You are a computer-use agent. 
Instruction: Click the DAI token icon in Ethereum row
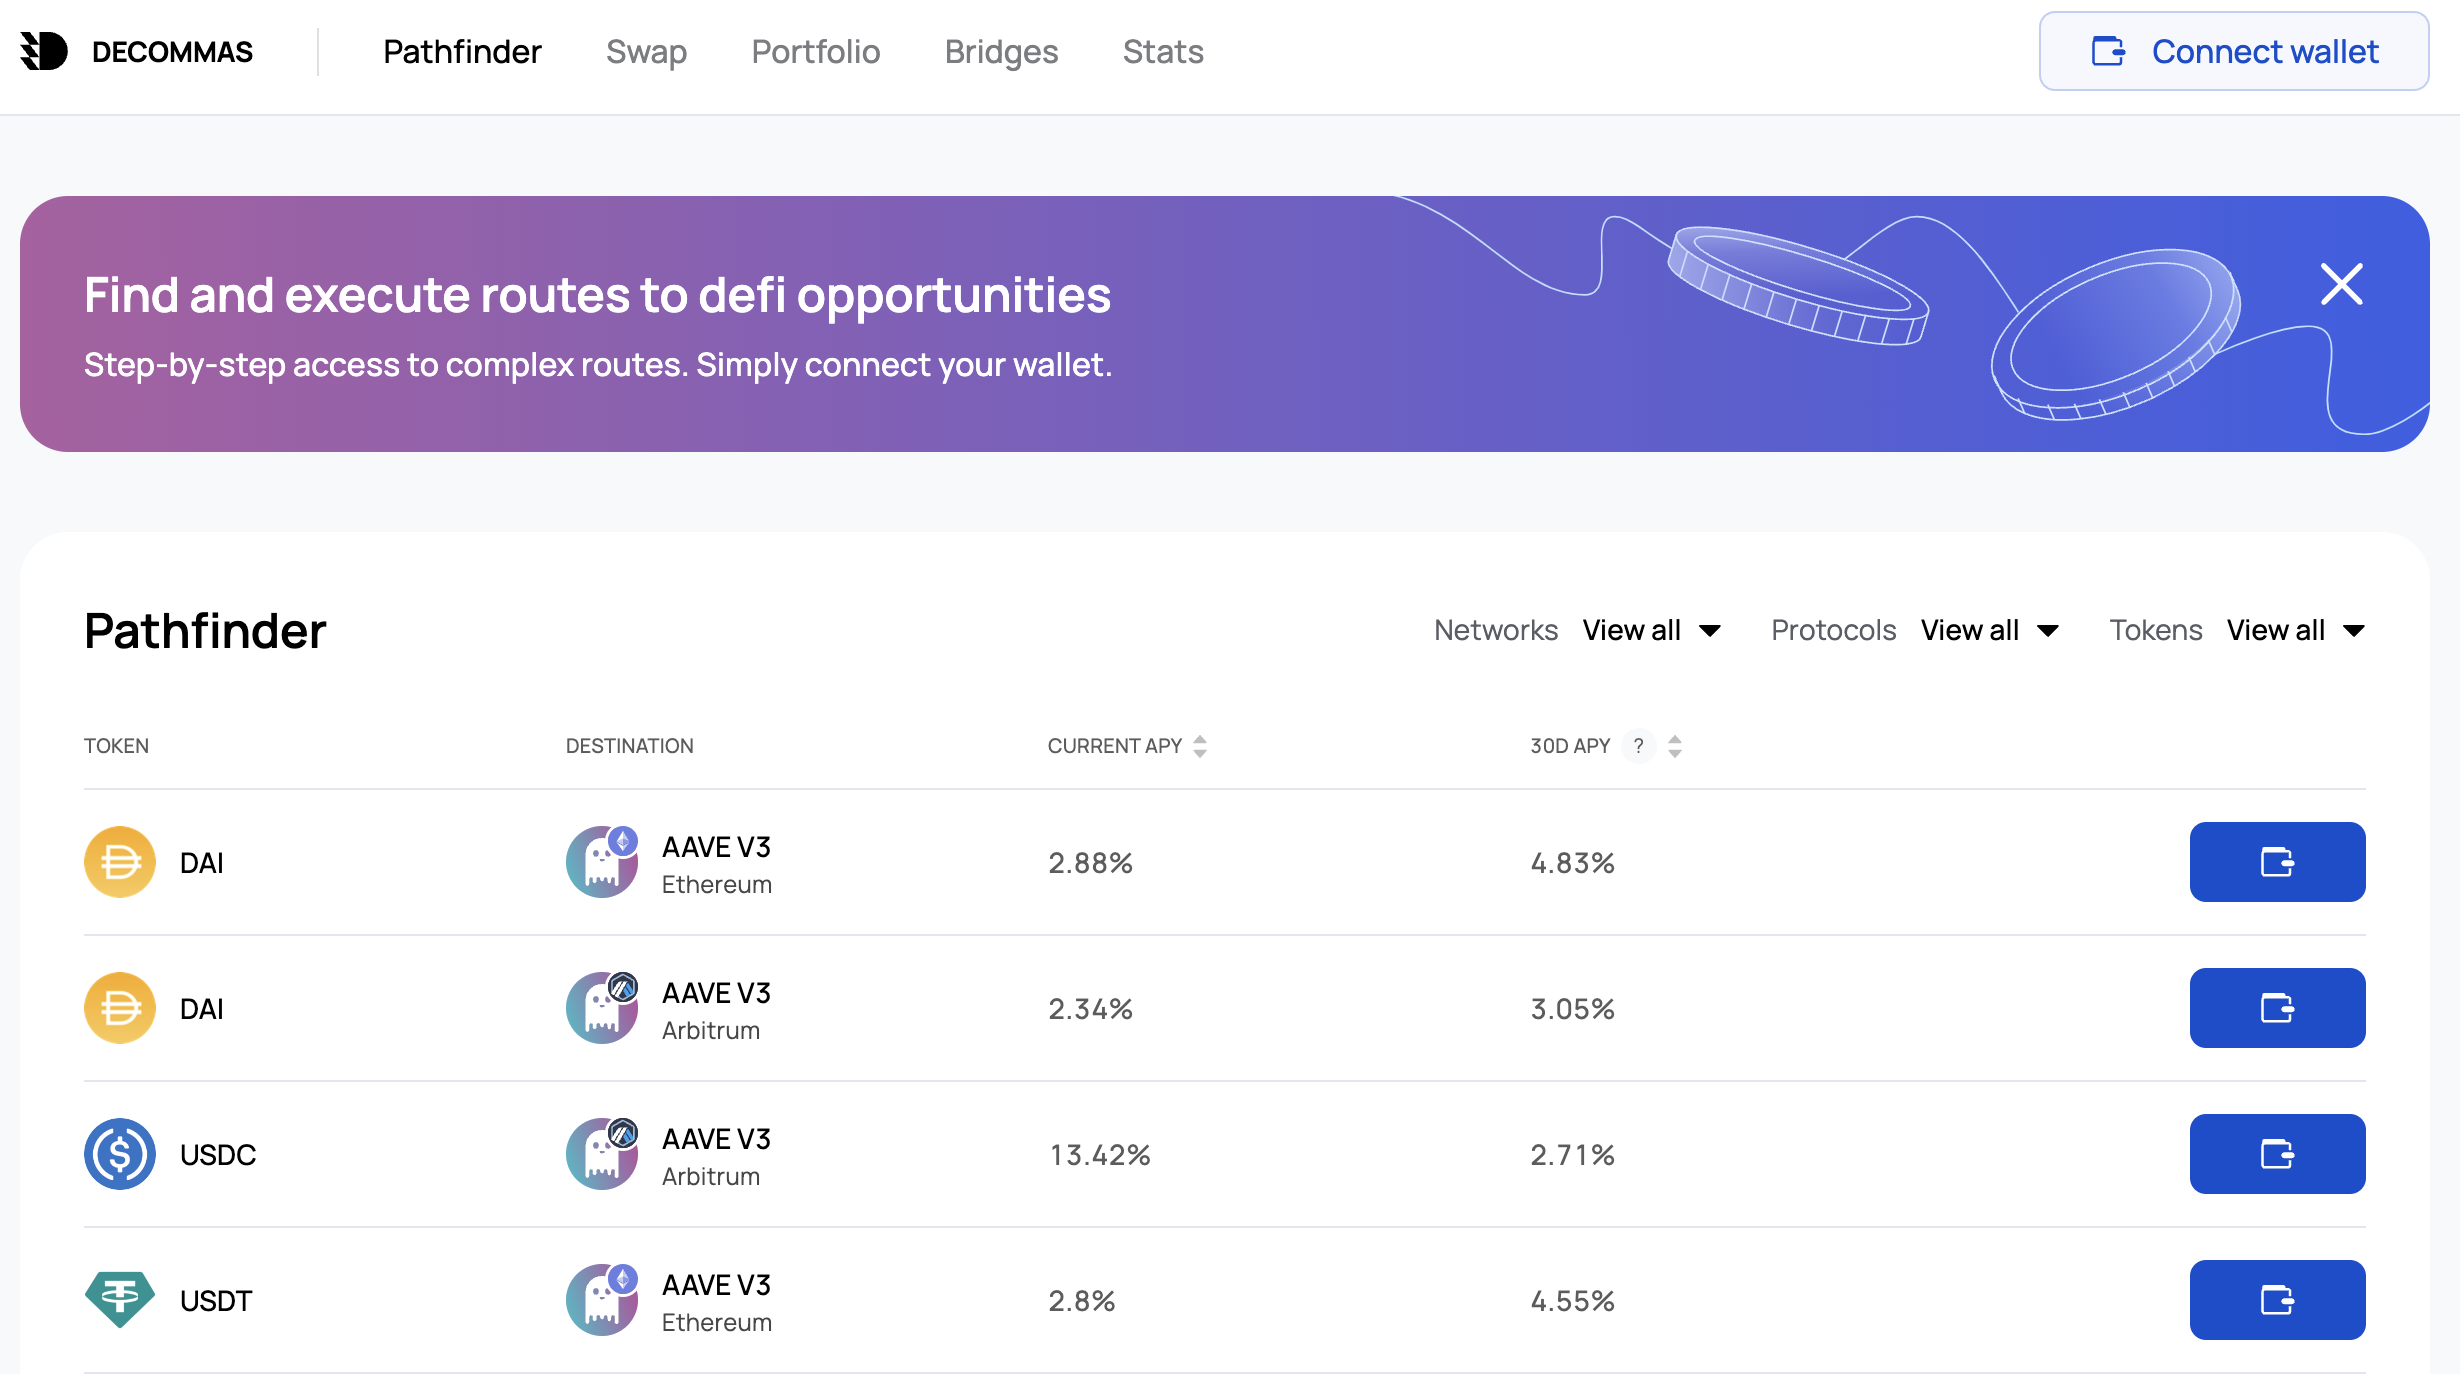pyautogui.click(x=120, y=862)
